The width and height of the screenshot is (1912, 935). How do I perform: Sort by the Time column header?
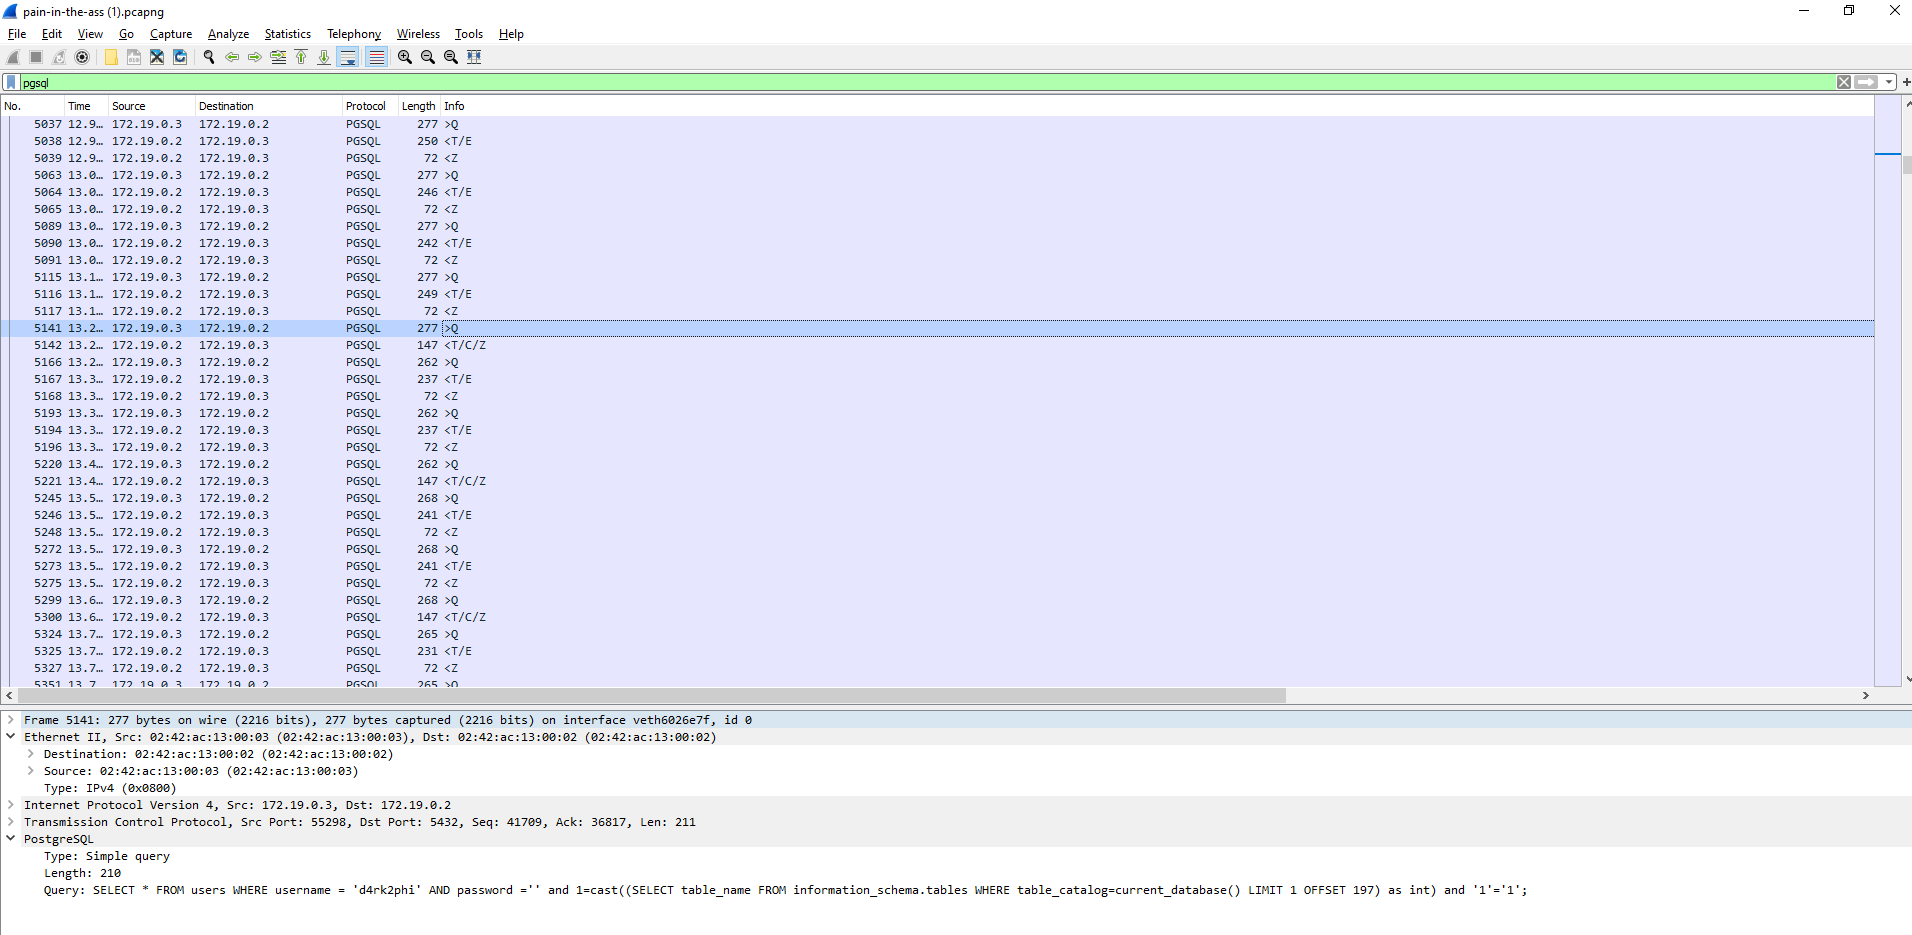pyautogui.click(x=86, y=106)
